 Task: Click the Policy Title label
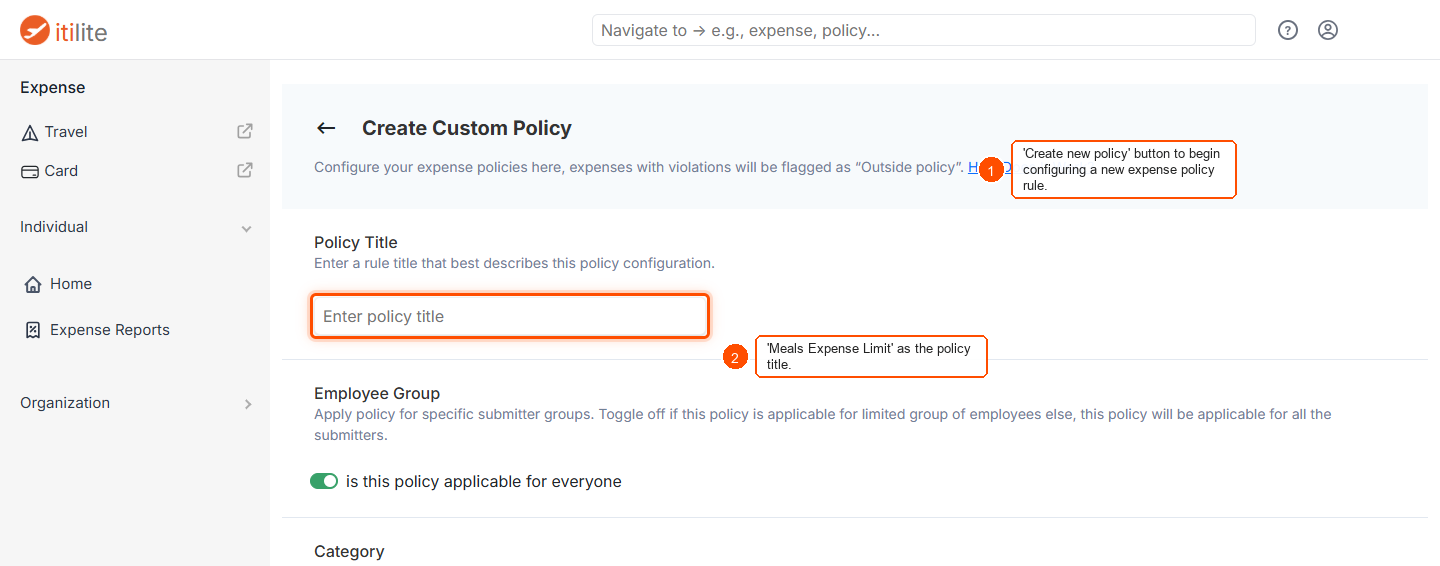pos(356,242)
